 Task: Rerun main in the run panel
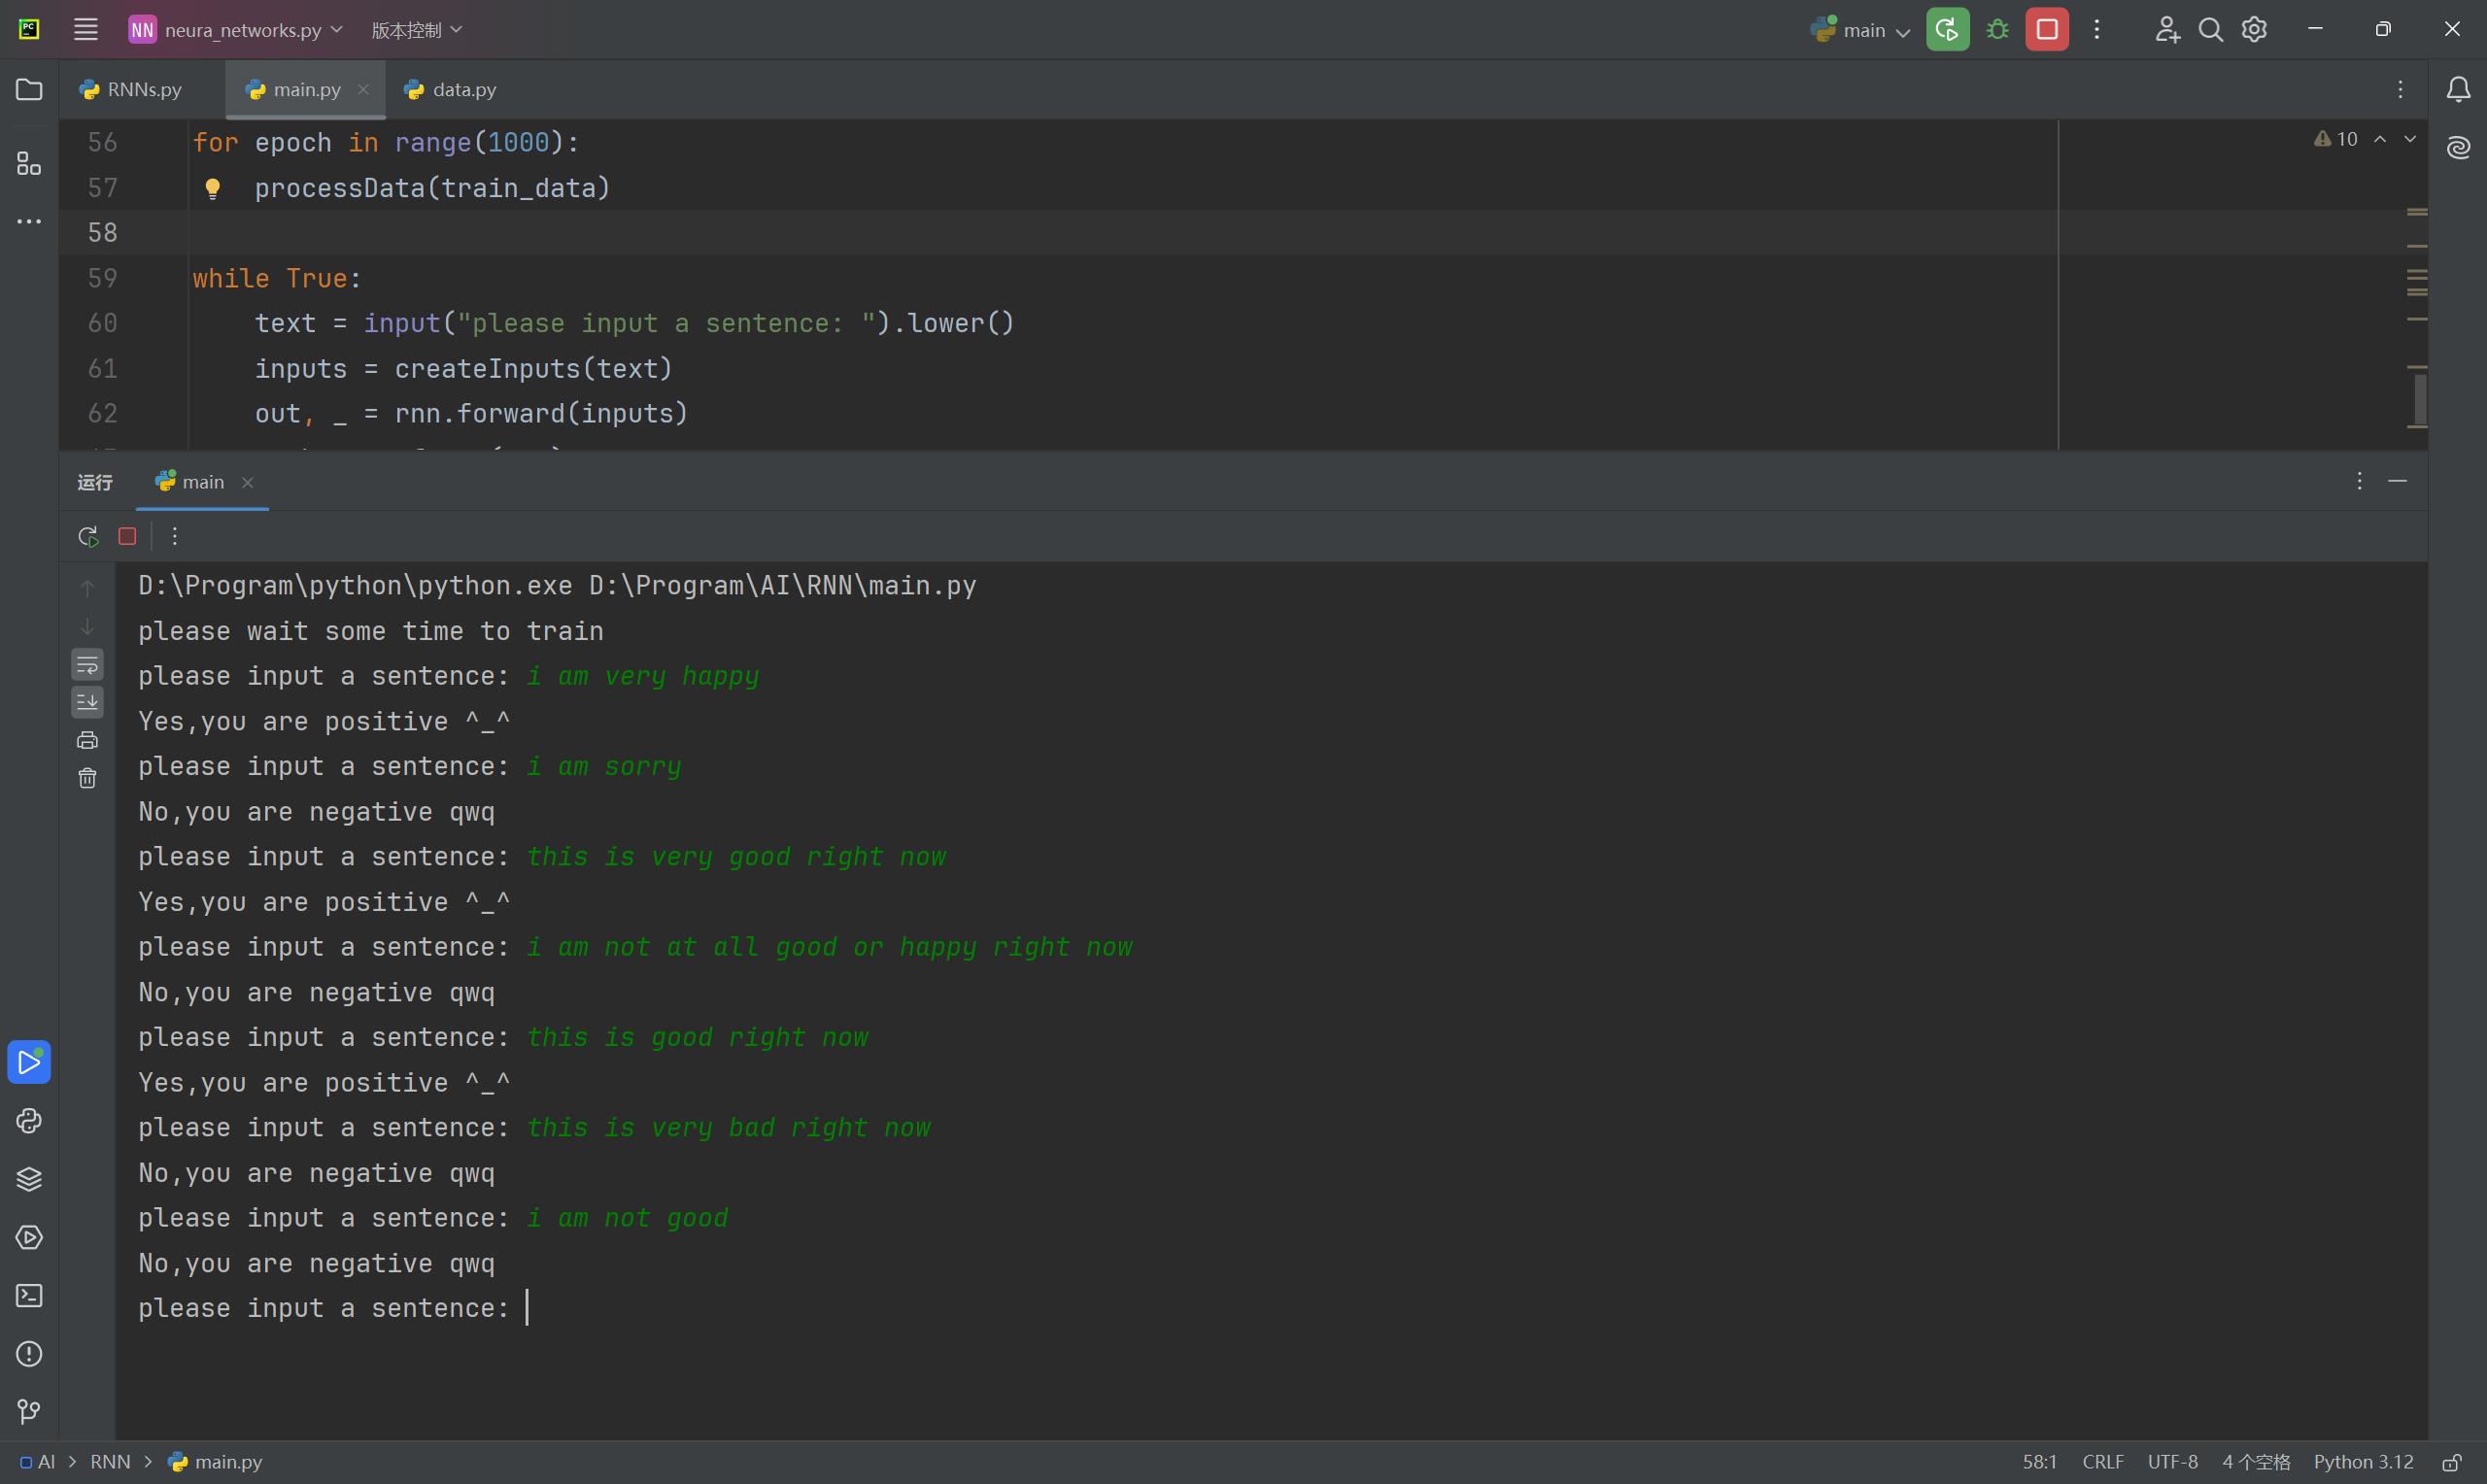click(88, 536)
